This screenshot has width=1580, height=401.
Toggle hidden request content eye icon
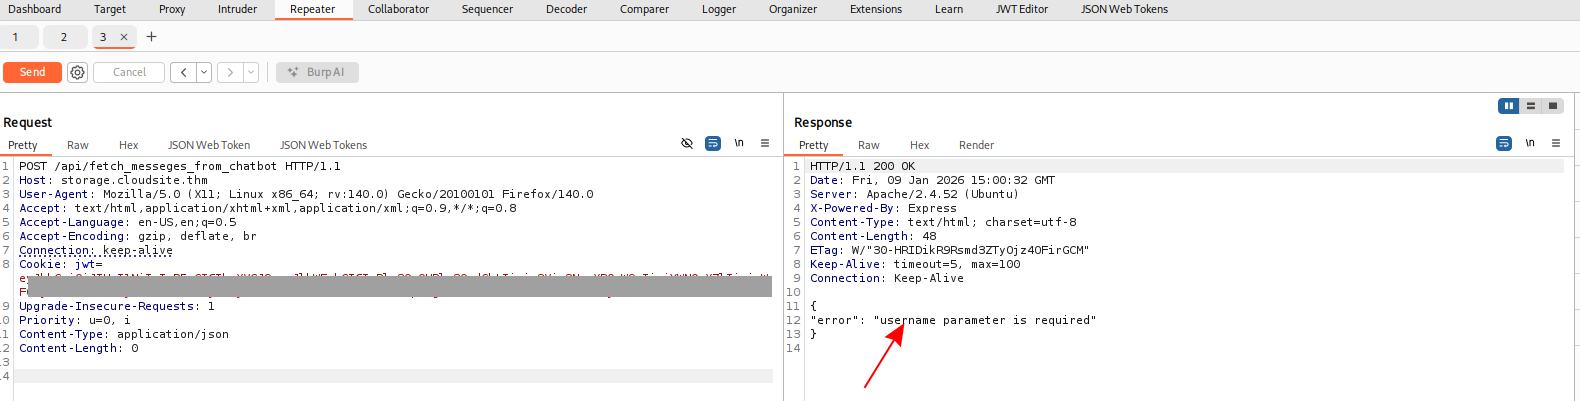click(687, 144)
